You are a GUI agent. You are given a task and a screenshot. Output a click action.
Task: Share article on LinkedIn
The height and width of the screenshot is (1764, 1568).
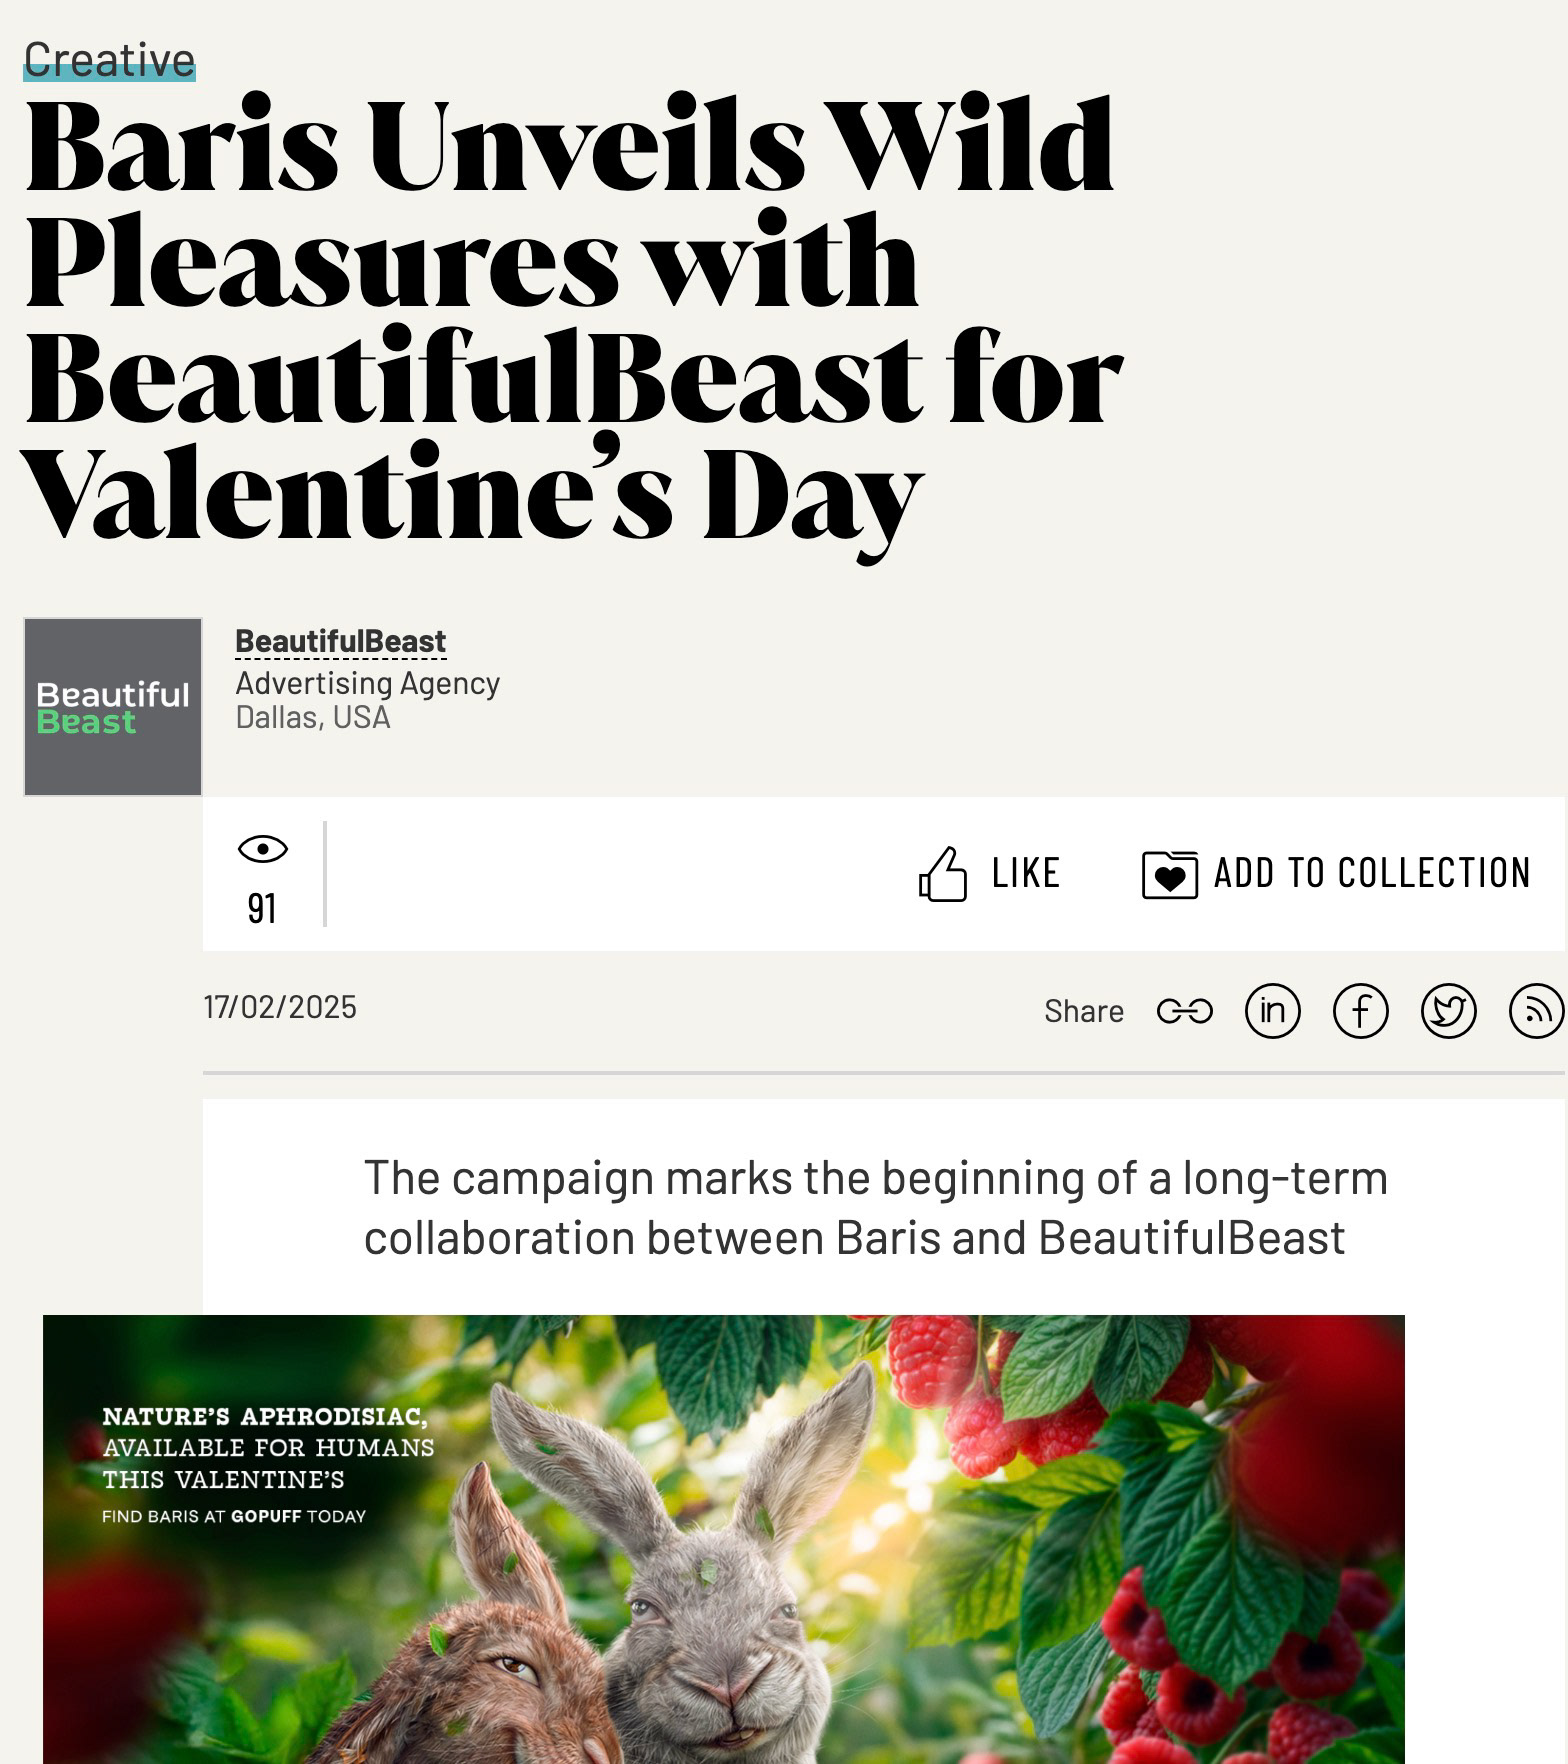pos(1272,1010)
